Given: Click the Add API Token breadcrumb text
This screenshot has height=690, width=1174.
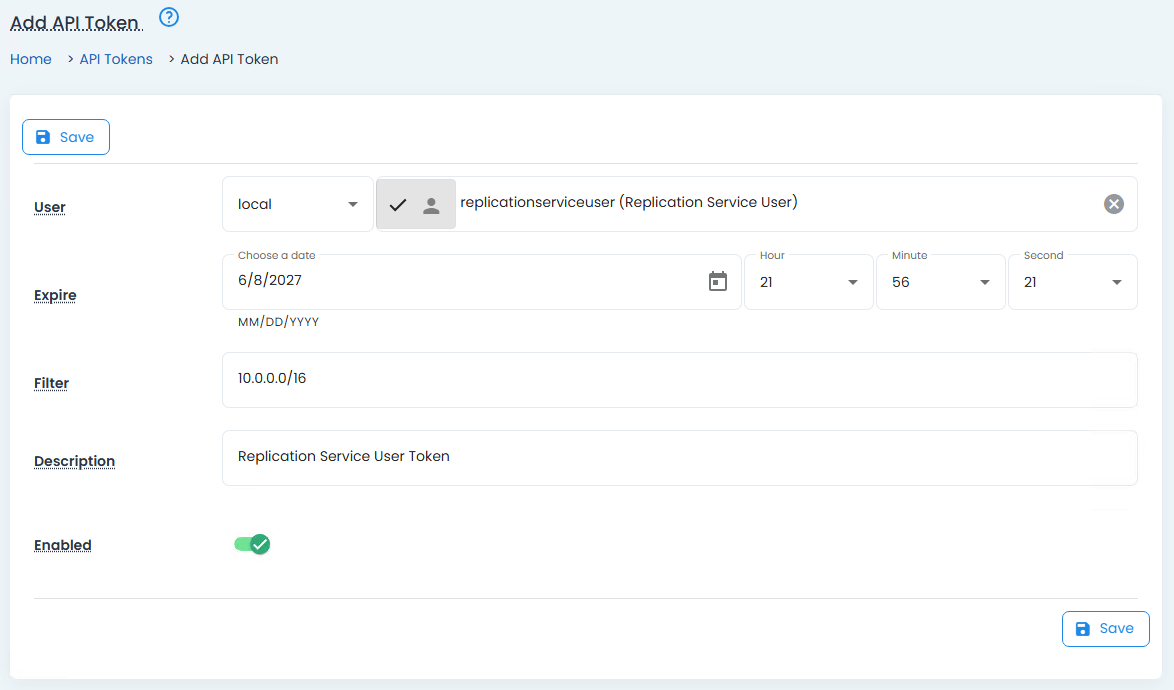Looking at the screenshot, I should (x=229, y=59).
